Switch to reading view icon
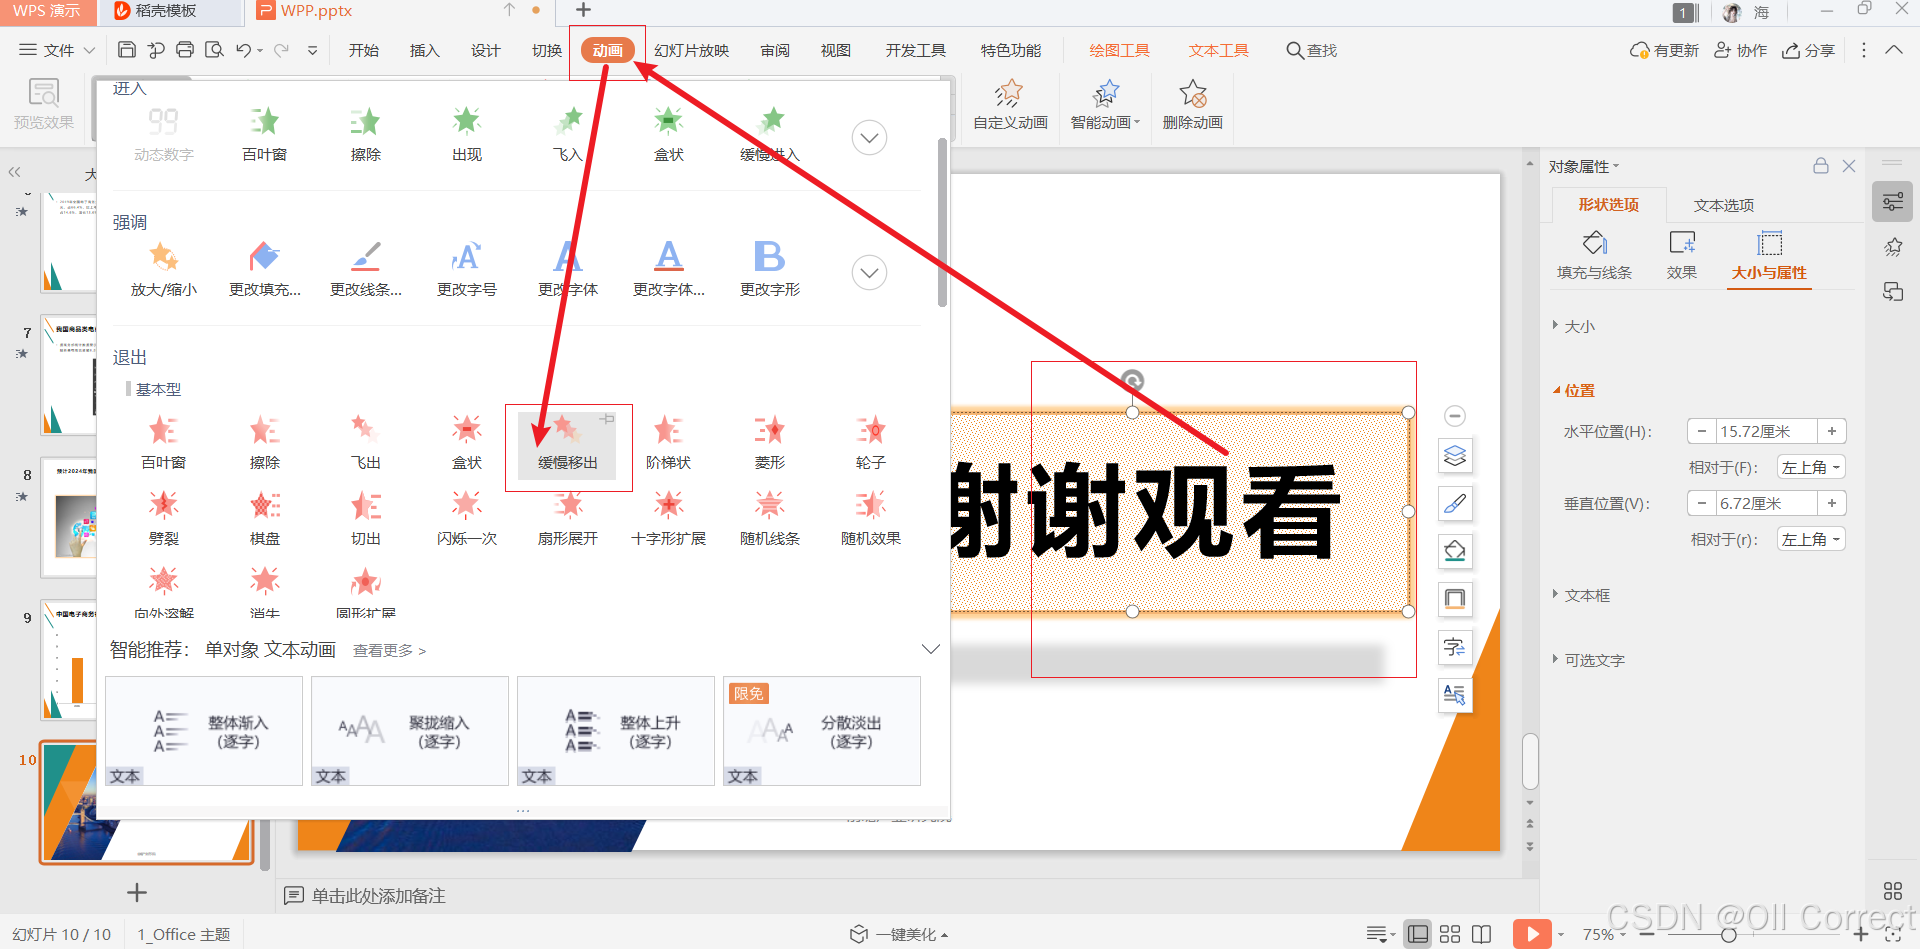The height and width of the screenshot is (949, 1920). tap(1482, 934)
